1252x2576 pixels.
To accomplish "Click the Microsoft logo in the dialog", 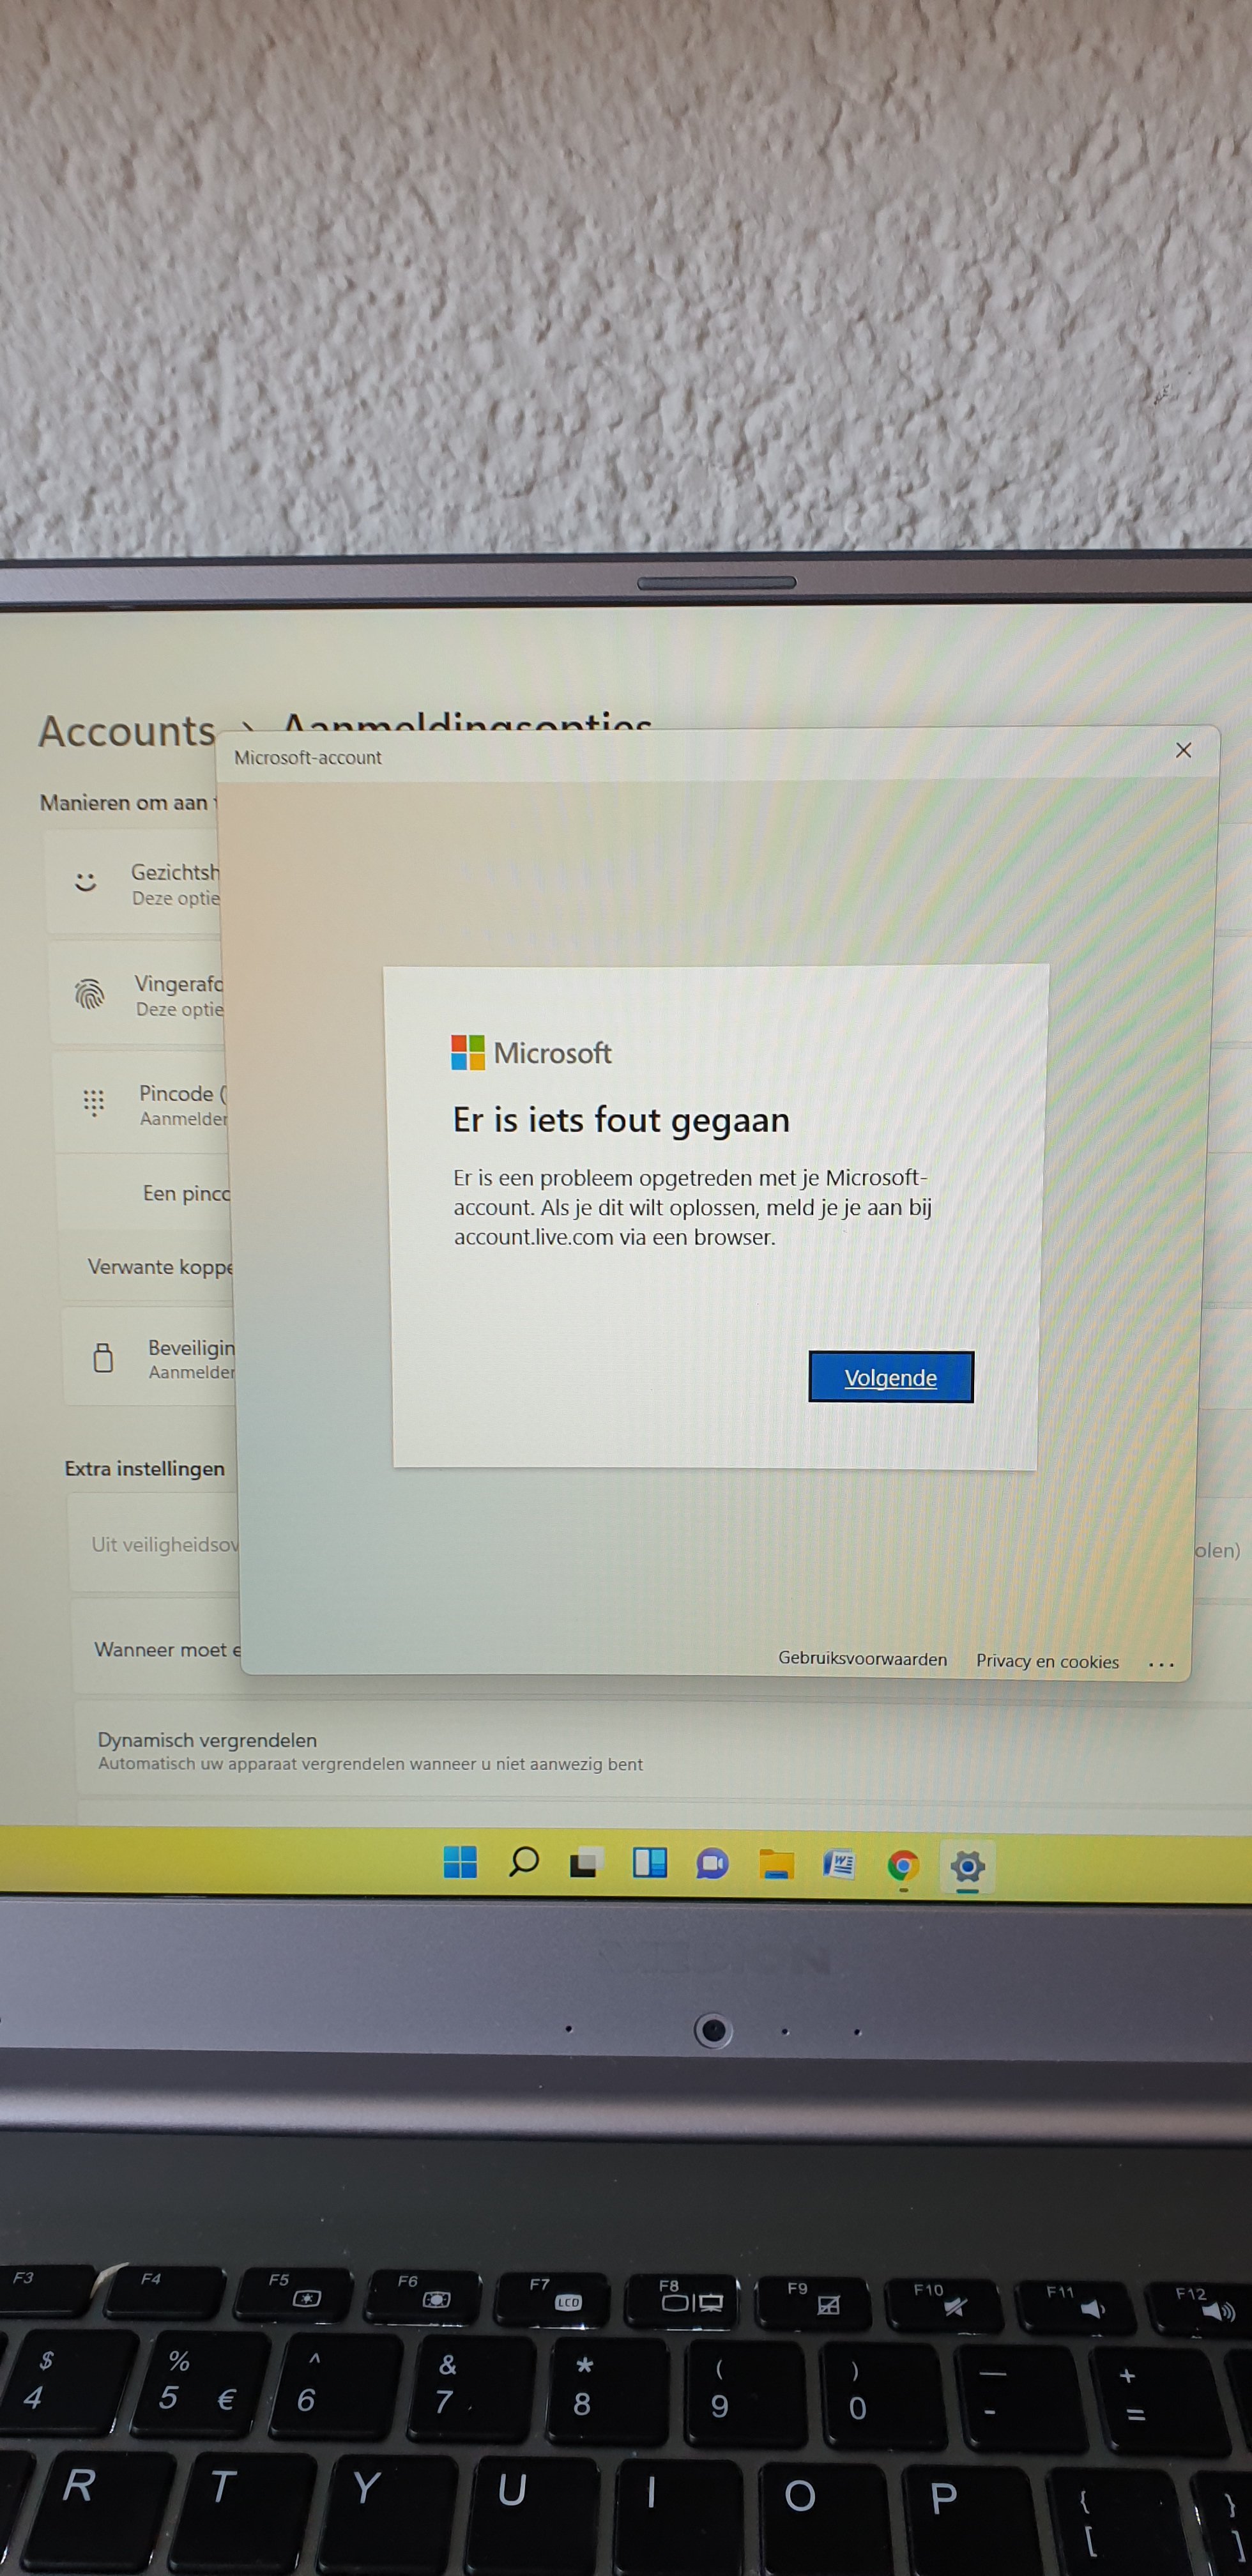I will click(x=530, y=1053).
